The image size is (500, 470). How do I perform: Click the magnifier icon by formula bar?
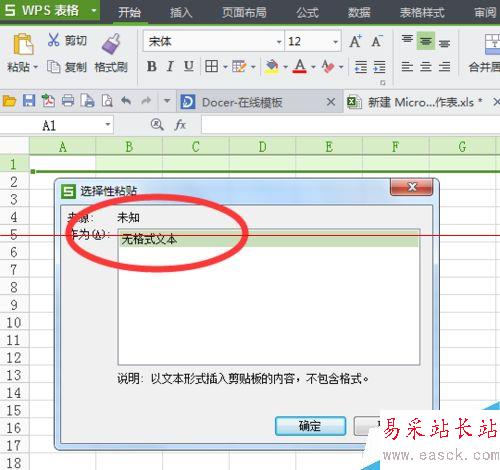coord(157,125)
